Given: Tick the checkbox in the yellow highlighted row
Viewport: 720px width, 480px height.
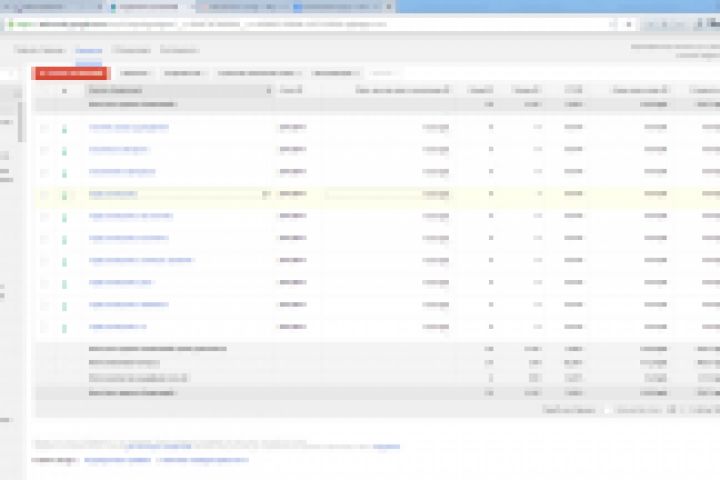Looking at the screenshot, I should [44, 195].
